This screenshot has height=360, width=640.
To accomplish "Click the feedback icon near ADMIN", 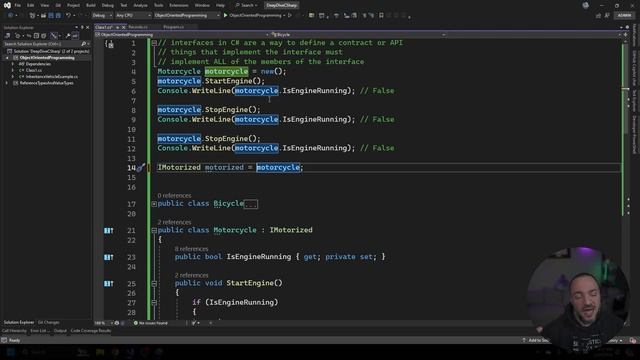I will click(607, 16).
